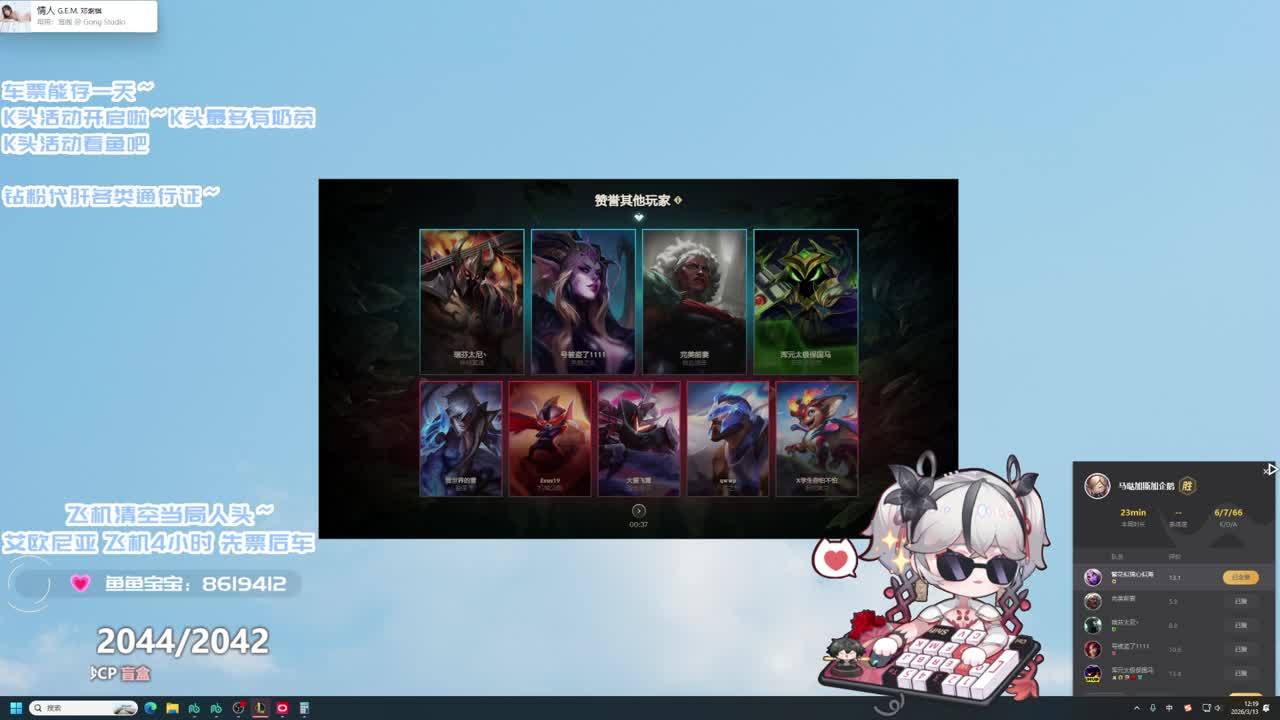
Task: Click the 23min game duration value
Action: point(1133,512)
